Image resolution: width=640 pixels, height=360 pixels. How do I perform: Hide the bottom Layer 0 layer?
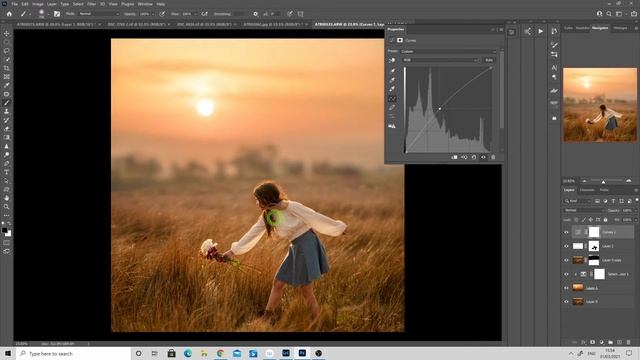point(566,302)
